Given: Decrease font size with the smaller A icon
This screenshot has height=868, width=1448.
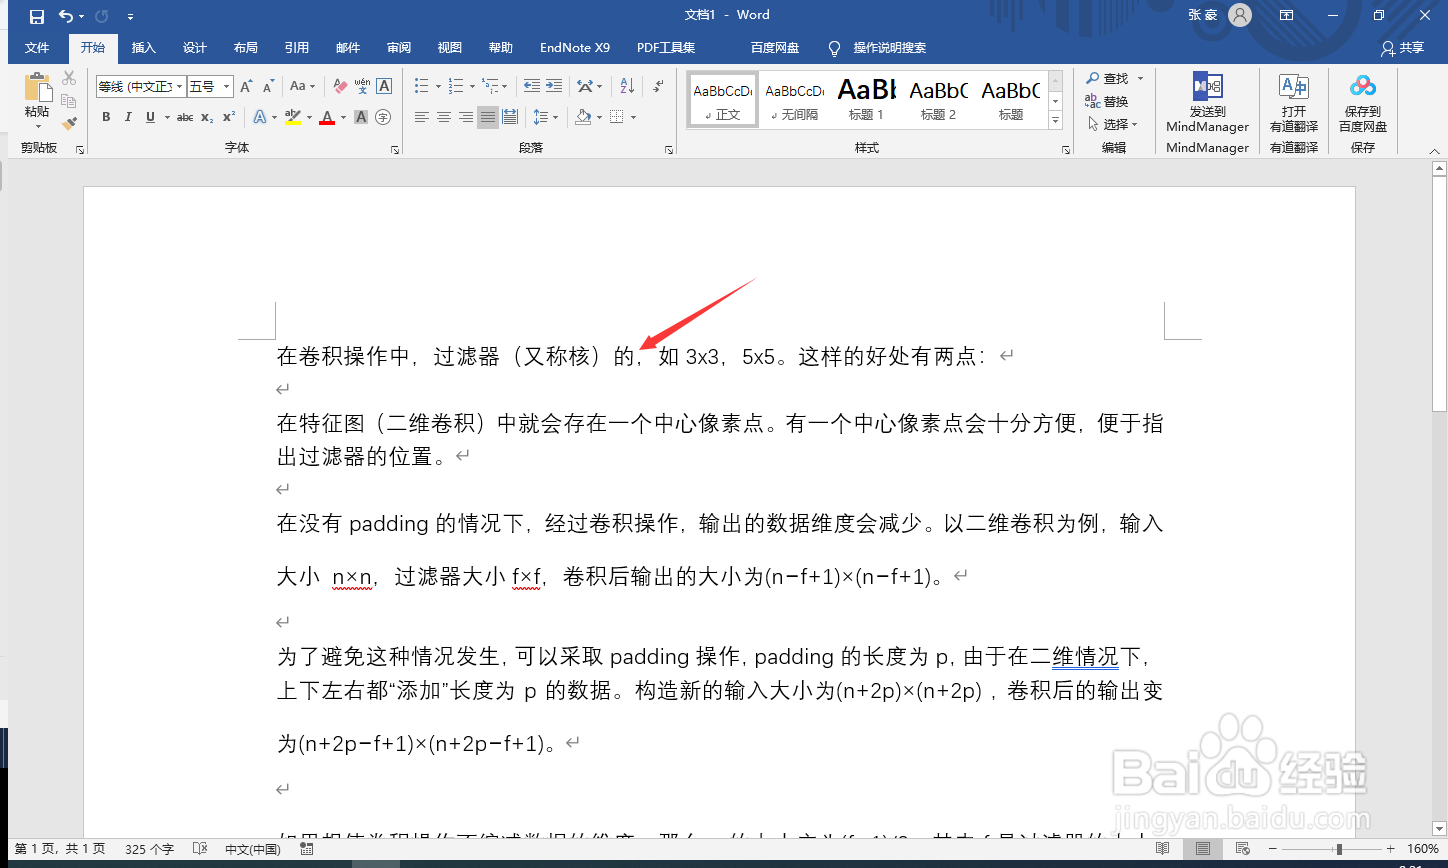Looking at the screenshot, I should 268,87.
